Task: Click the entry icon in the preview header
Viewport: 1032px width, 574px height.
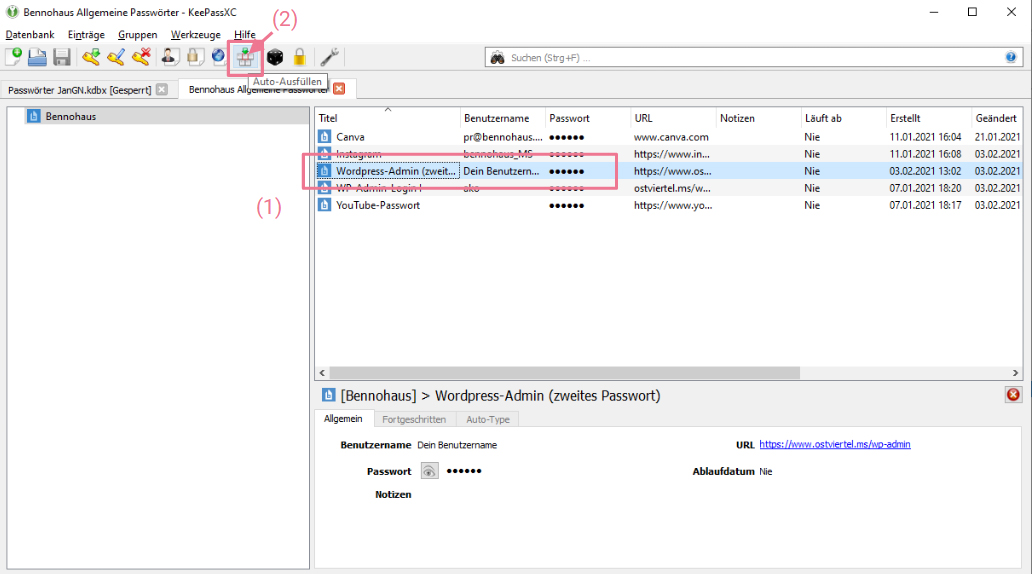Action: (x=328, y=395)
